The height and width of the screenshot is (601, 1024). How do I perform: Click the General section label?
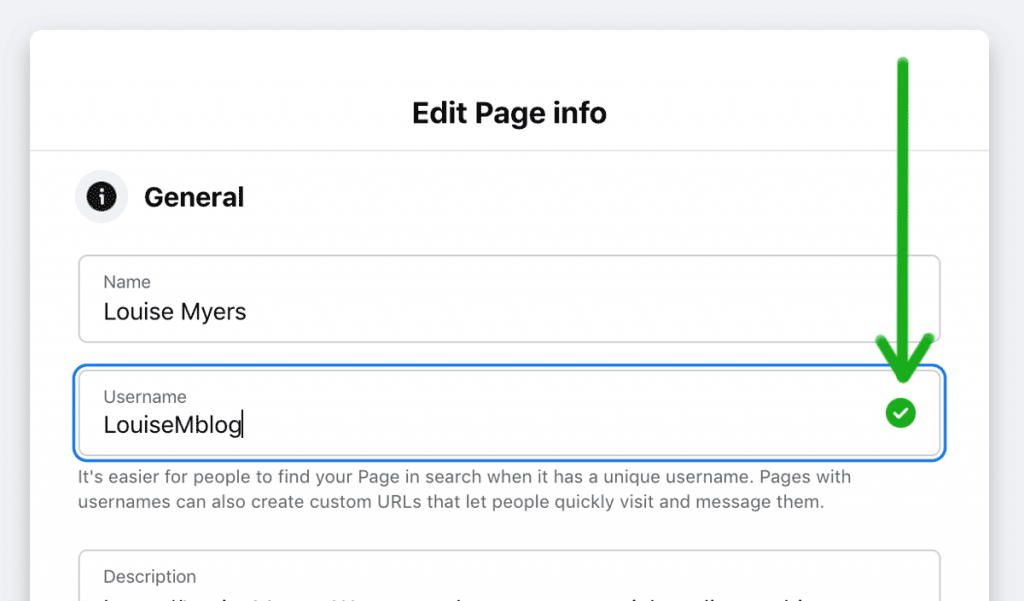(x=194, y=197)
